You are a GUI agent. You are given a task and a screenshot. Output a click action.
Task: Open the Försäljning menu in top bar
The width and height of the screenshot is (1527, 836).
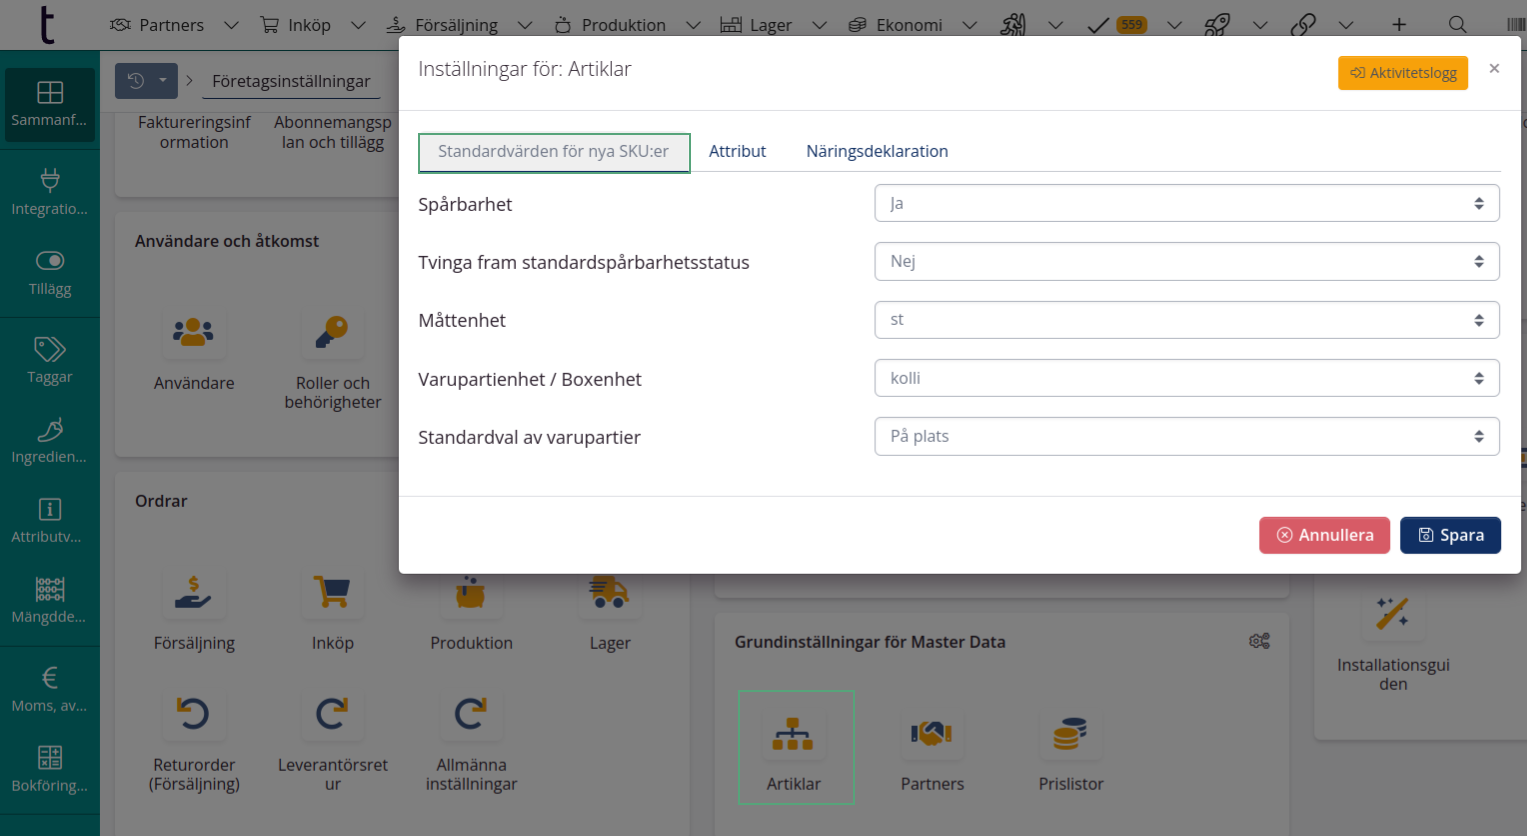pyautogui.click(x=457, y=25)
